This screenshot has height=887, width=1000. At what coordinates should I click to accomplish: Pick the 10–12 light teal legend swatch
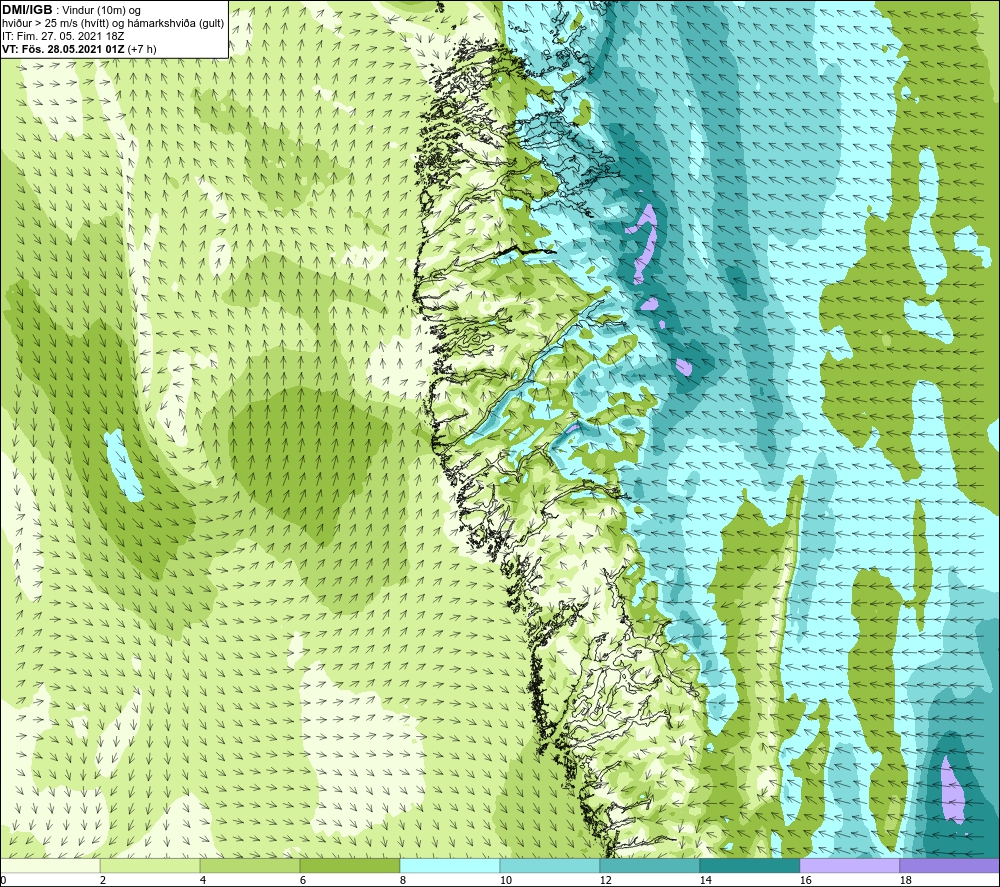click(x=549, y=866)
